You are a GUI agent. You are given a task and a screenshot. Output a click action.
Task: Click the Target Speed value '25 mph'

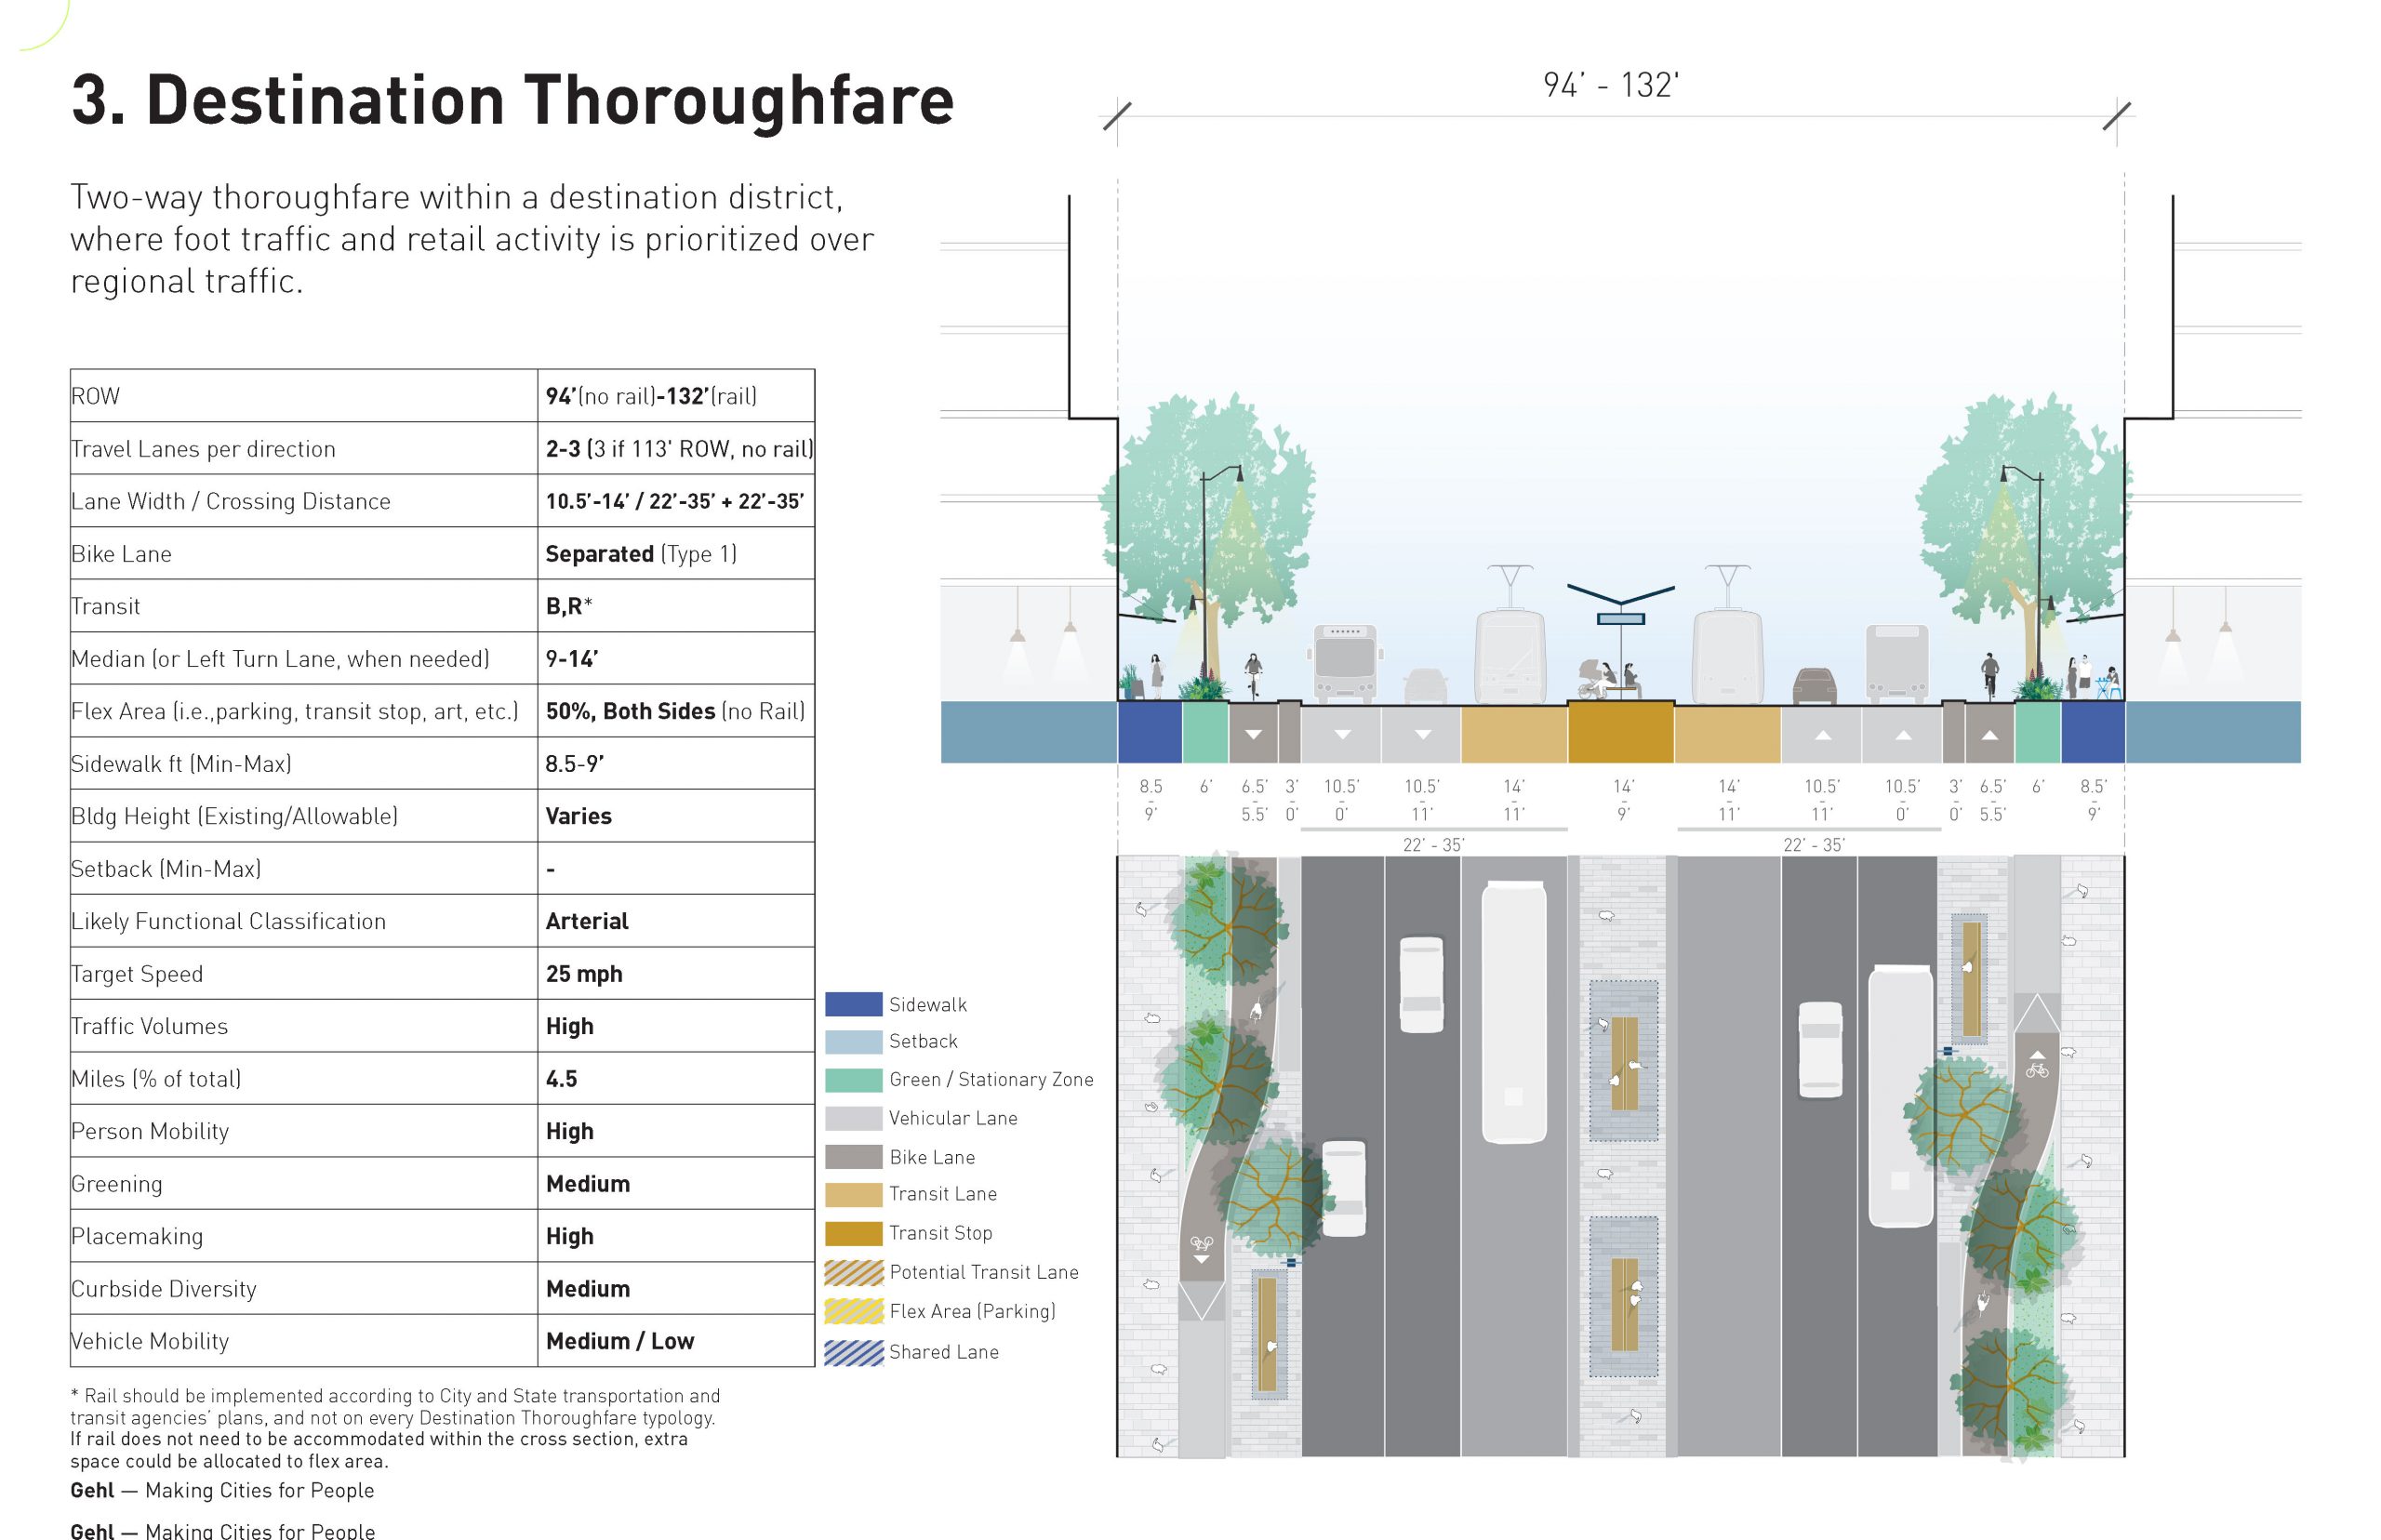[584, 974]
